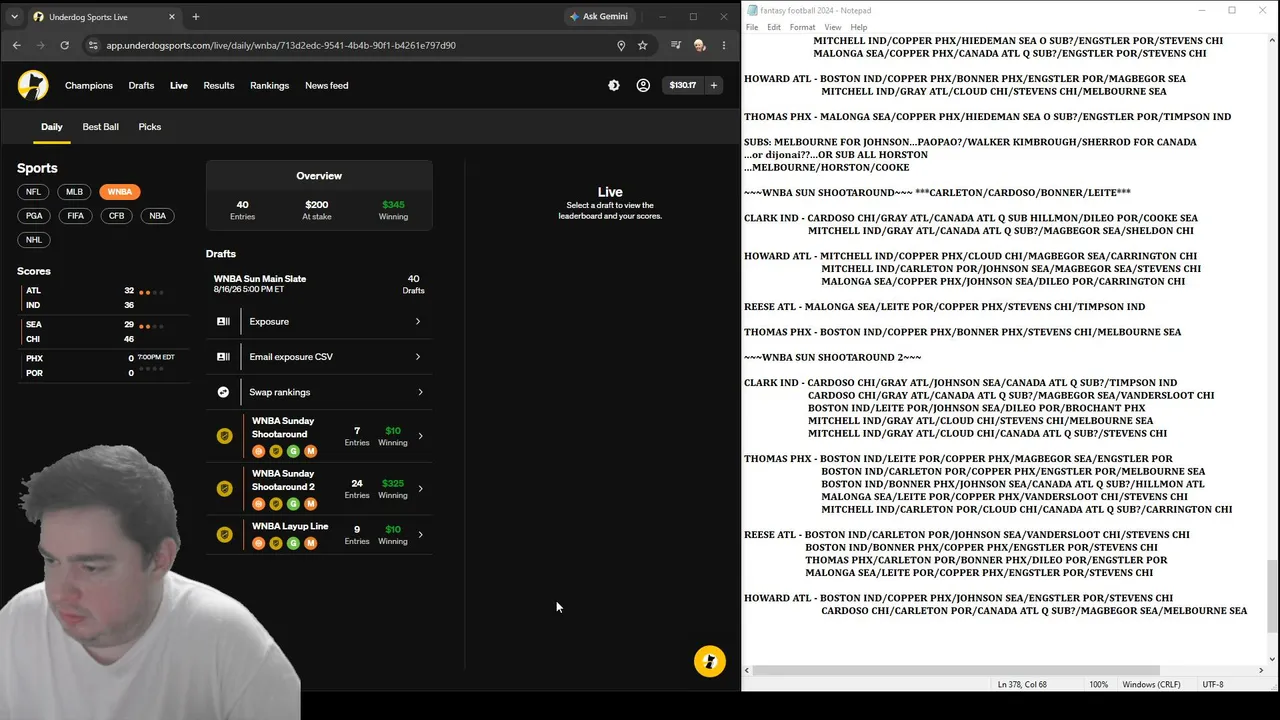Open Notepad's File menu
1280x720 pixels.
coord(752,27)
